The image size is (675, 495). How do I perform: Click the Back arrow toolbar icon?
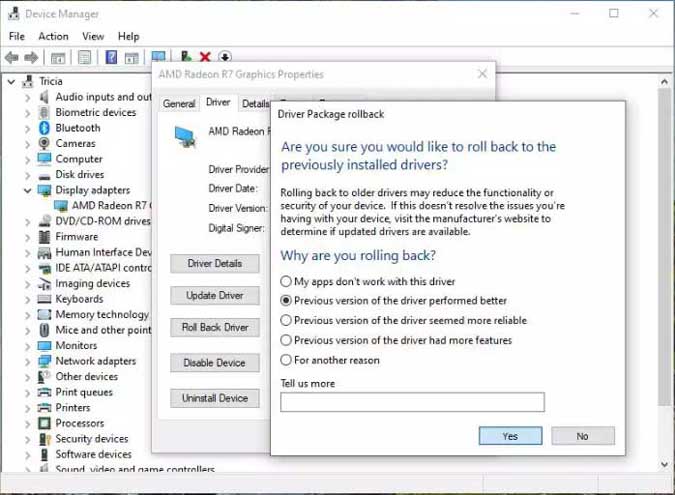12,57
